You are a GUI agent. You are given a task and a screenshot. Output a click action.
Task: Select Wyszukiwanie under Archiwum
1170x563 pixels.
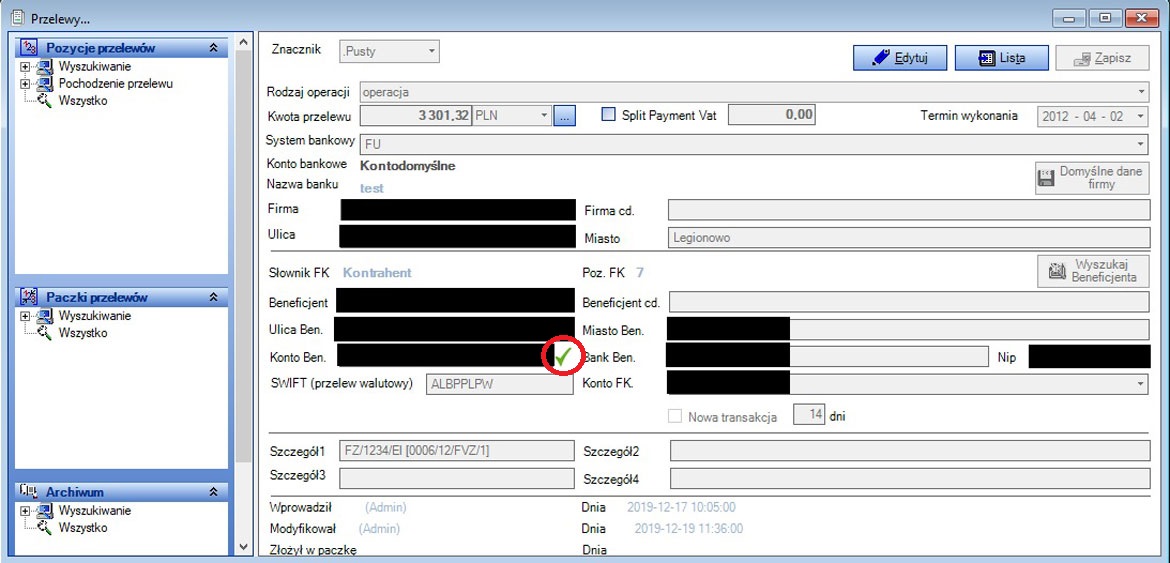(x=94, y=511)
